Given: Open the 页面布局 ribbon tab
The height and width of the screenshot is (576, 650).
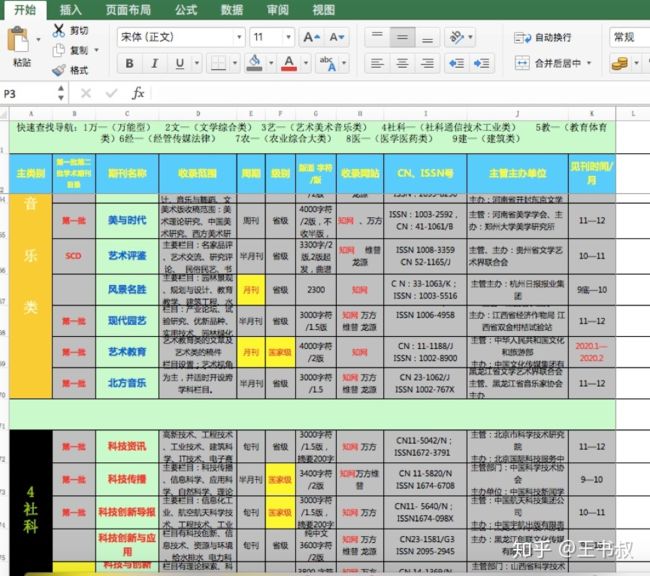Looking at the screenshot, I should point(128,10).
